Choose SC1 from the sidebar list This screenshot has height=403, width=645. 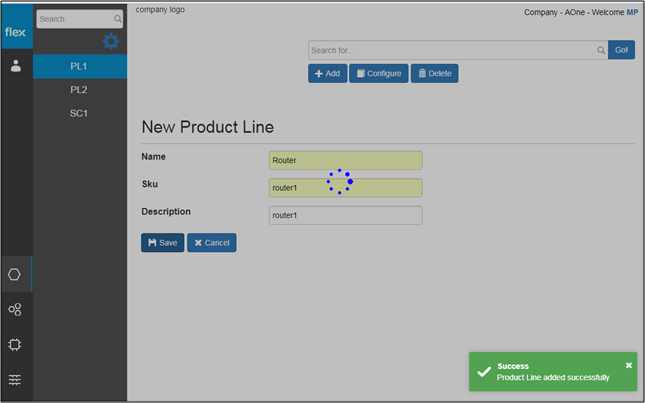(x=80, y=113)
